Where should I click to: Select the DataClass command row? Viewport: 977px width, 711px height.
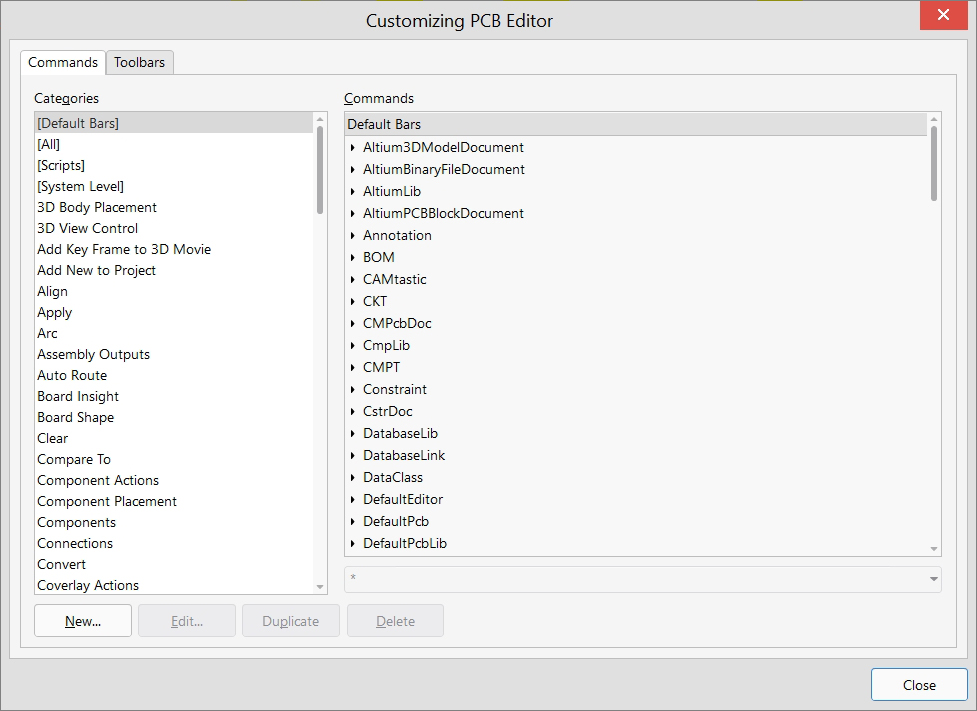click(636, 477)
